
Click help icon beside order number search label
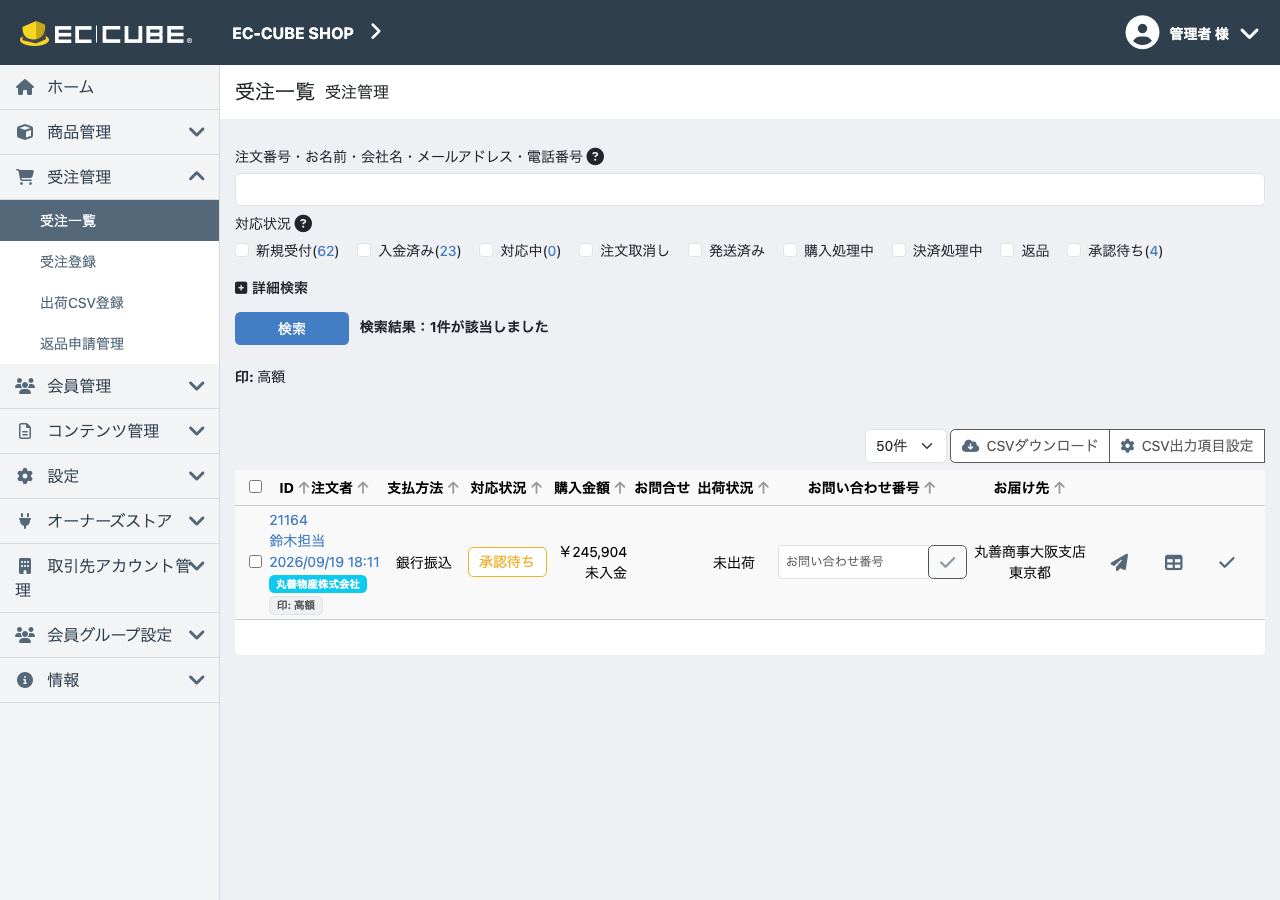pos(595,156)
